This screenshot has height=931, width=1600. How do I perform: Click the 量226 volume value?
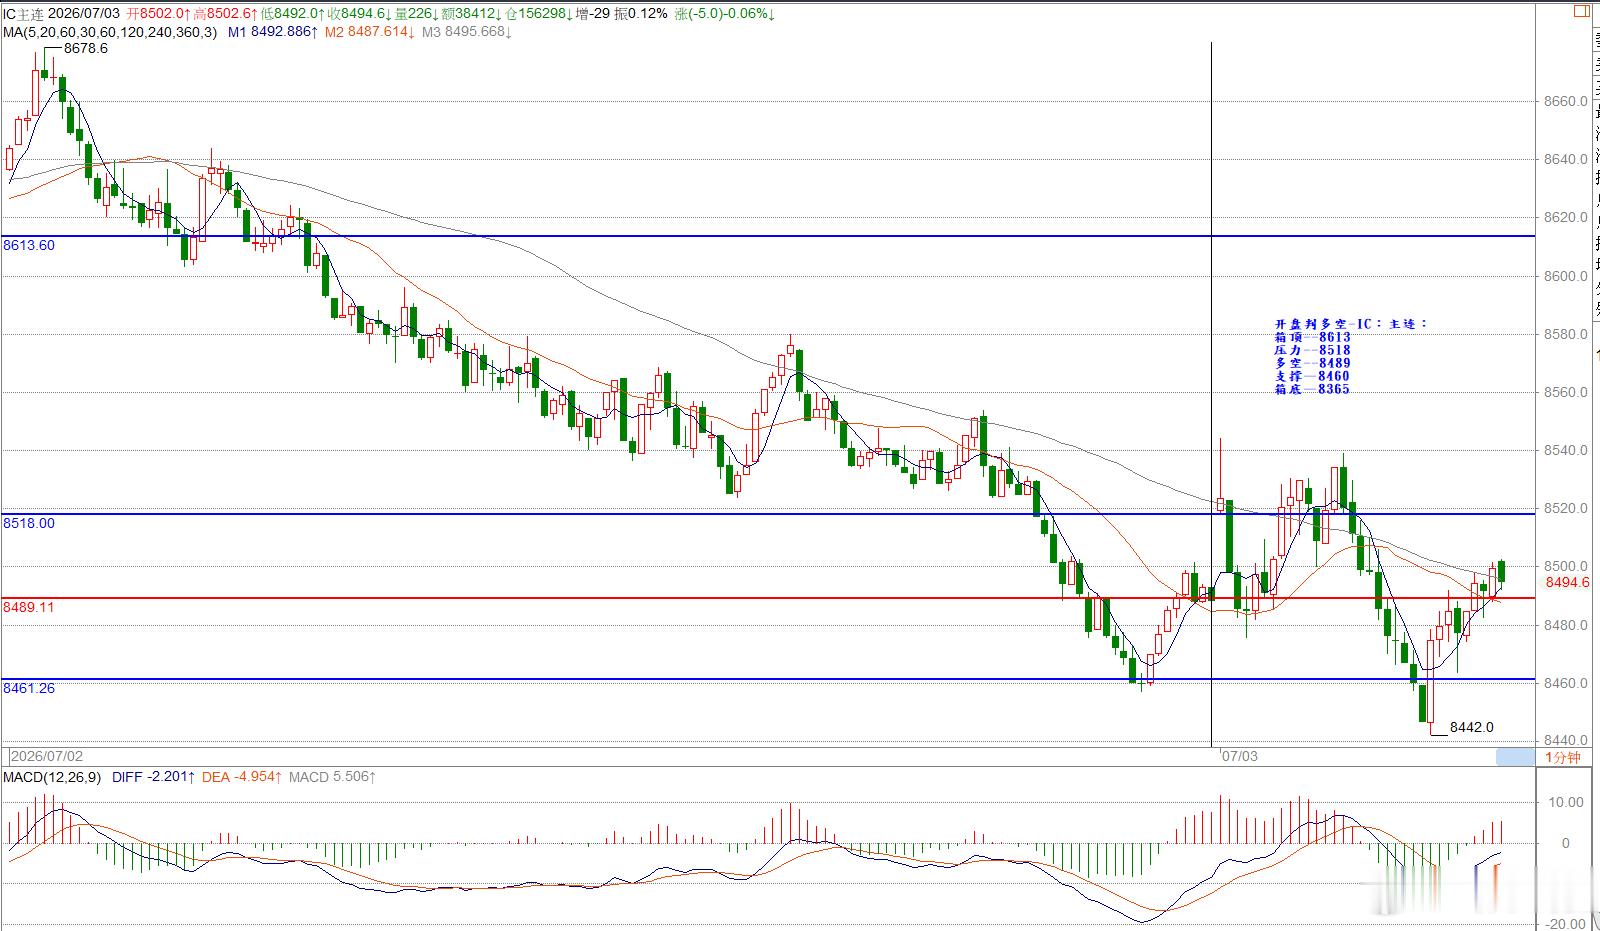click(418, 14)
